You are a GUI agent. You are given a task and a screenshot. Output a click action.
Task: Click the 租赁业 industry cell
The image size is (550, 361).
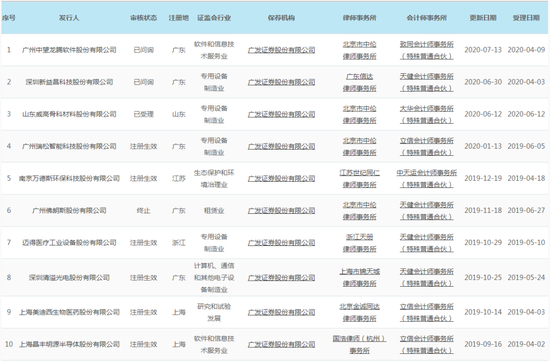214,210
